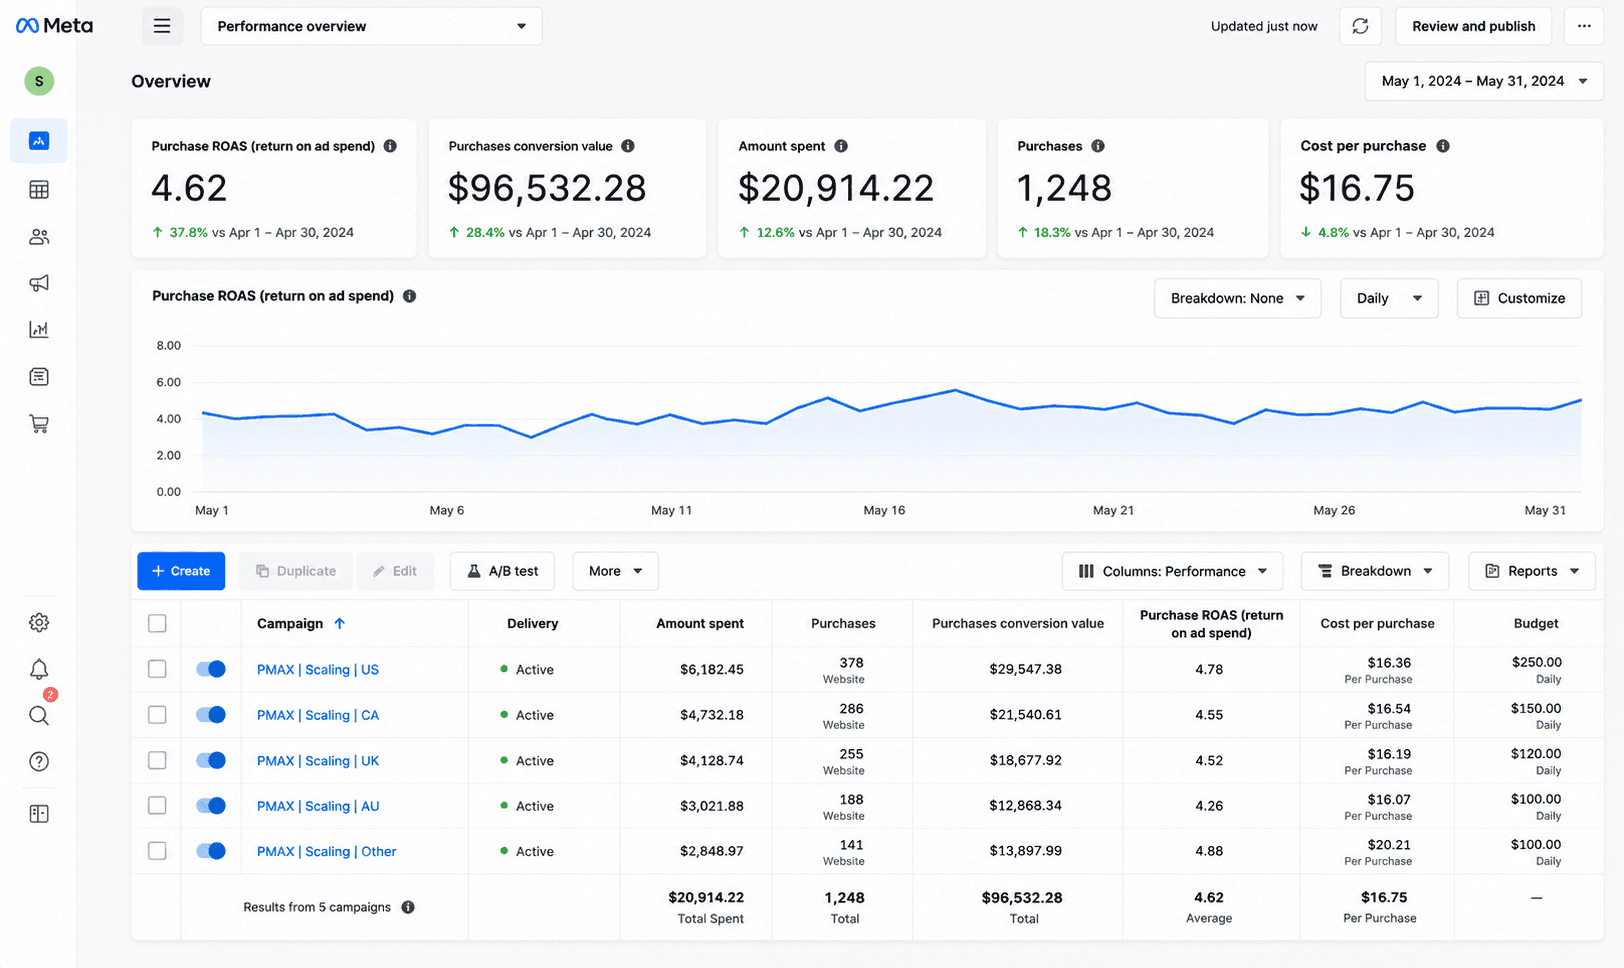Toggle the sidebar panel layout icon
The height and width of the screenshot is (968, 1624).
(x=39, y=814)
